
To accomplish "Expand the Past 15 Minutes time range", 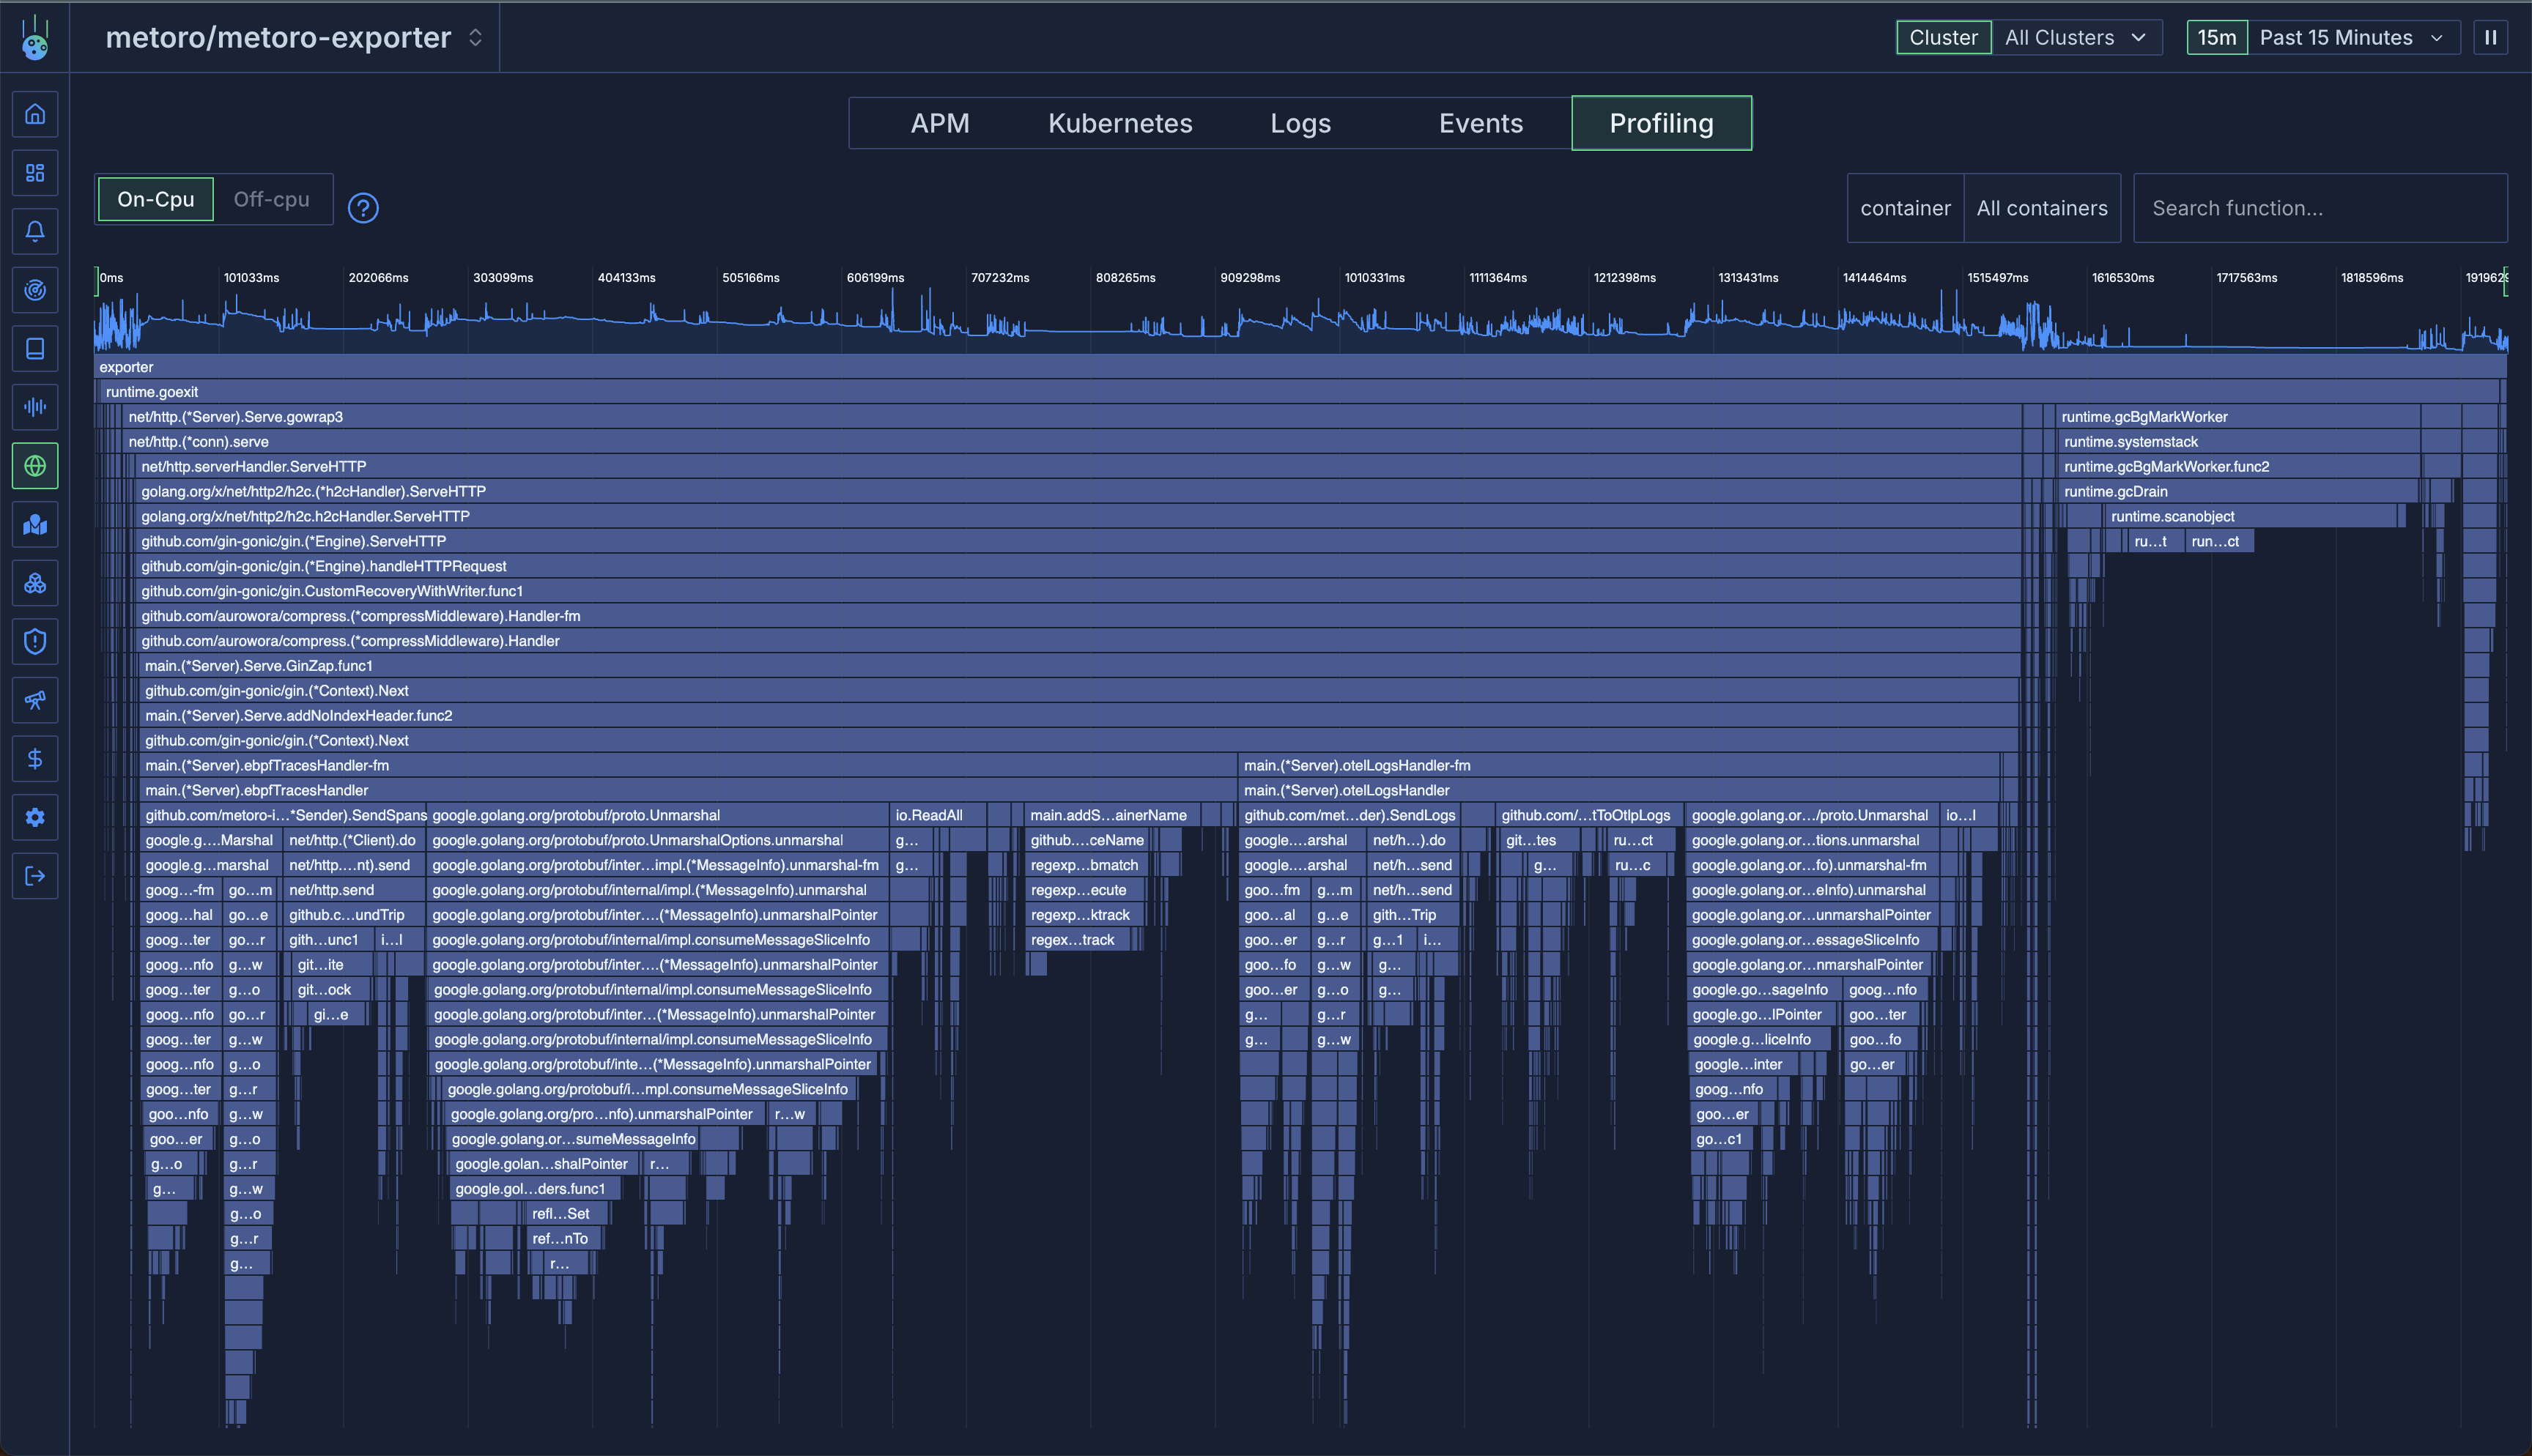I will point(2350,38).
